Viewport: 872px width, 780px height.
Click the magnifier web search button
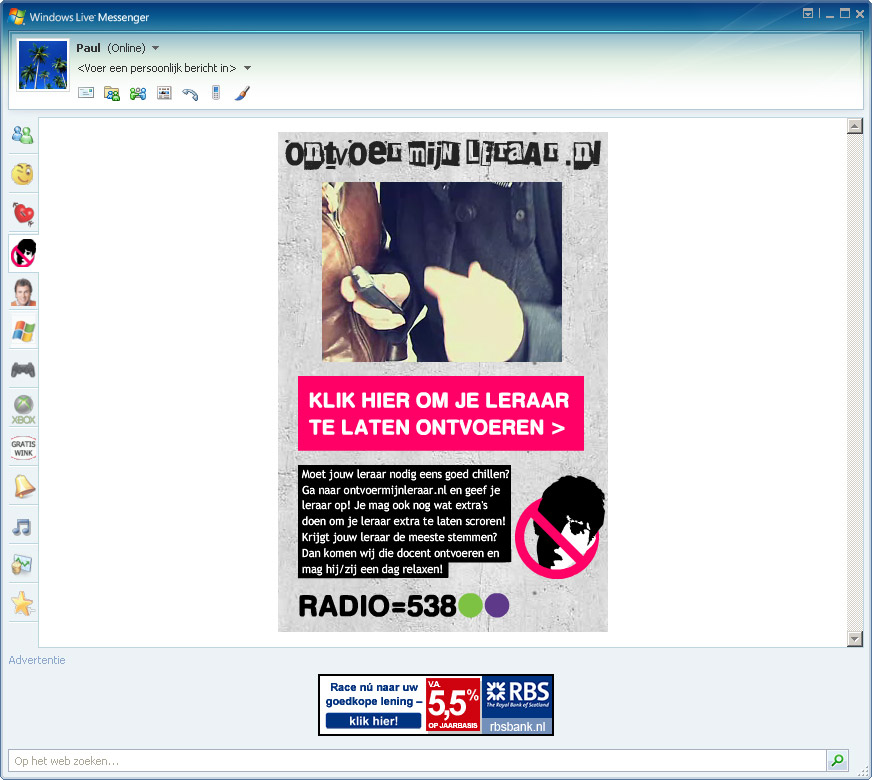coord(838,761)
